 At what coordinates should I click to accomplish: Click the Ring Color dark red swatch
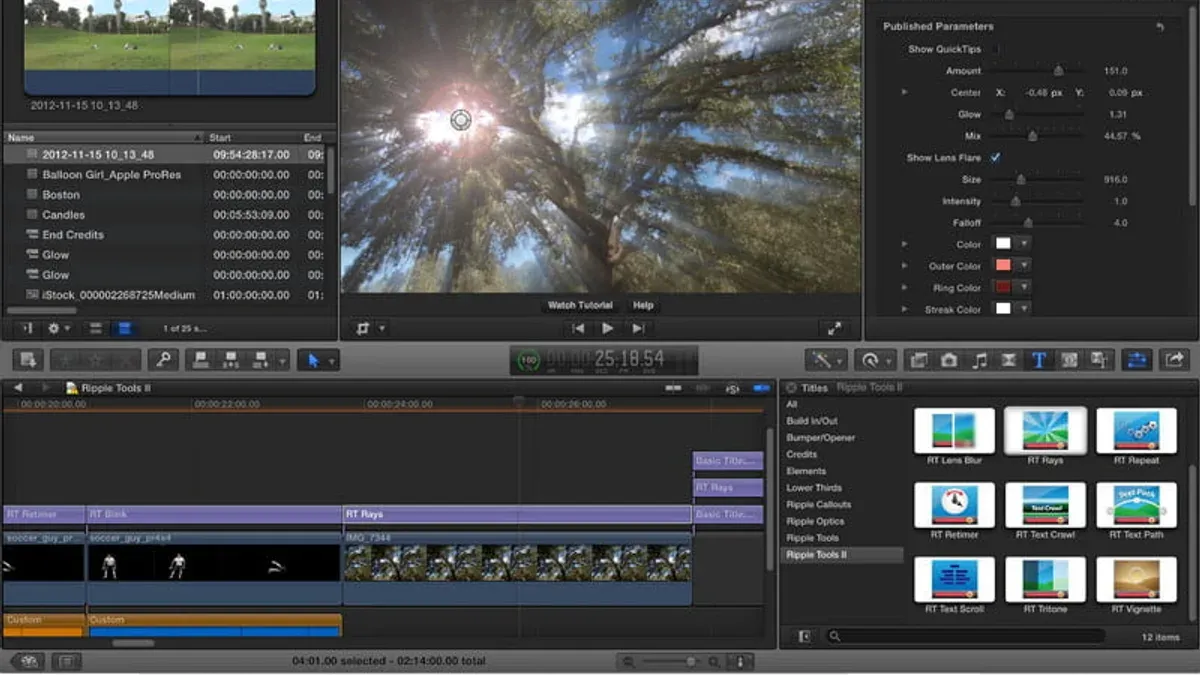[1003, 287]
